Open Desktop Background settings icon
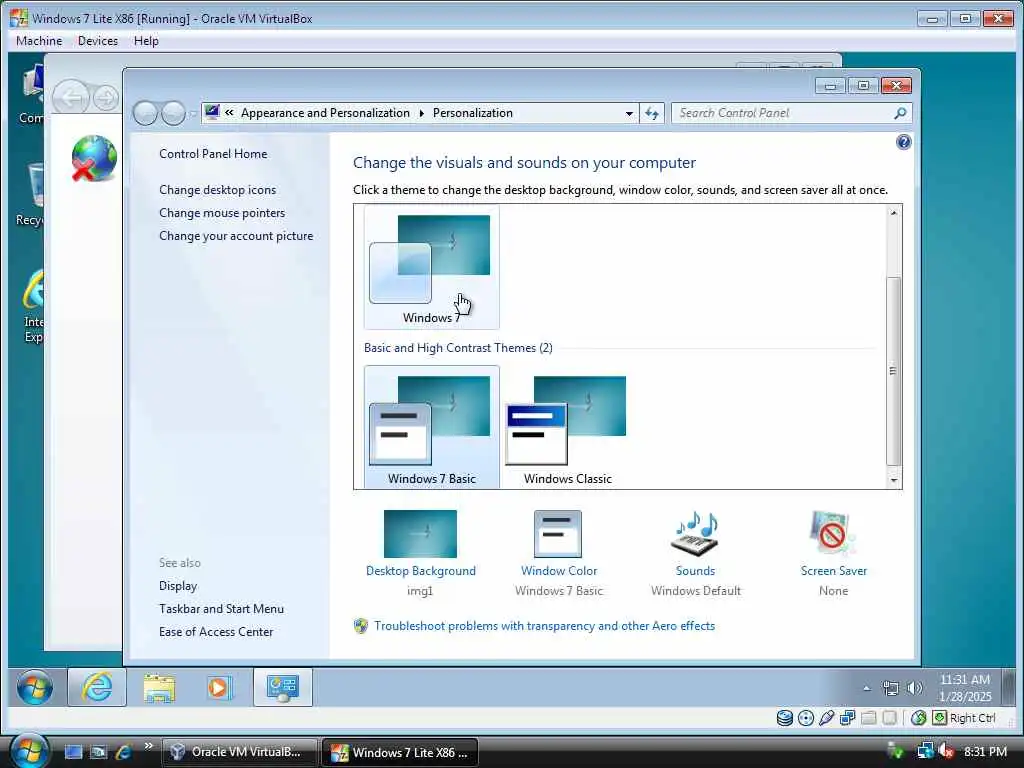 pos(420,534)
